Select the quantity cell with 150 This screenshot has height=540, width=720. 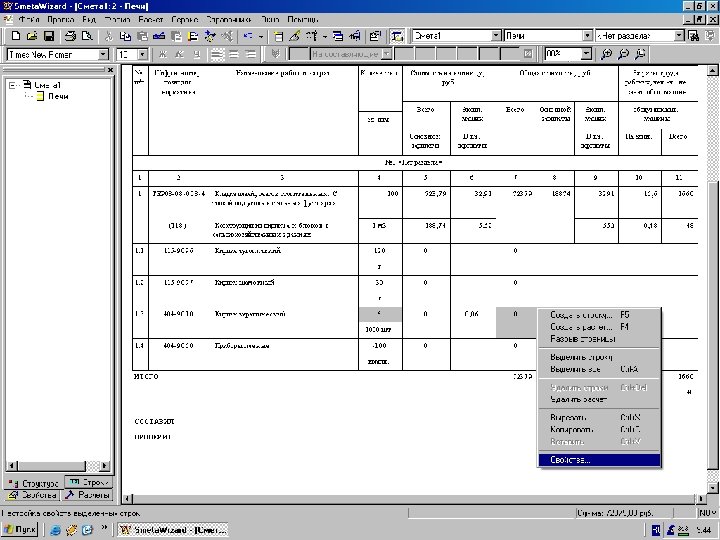click(380, 251)
